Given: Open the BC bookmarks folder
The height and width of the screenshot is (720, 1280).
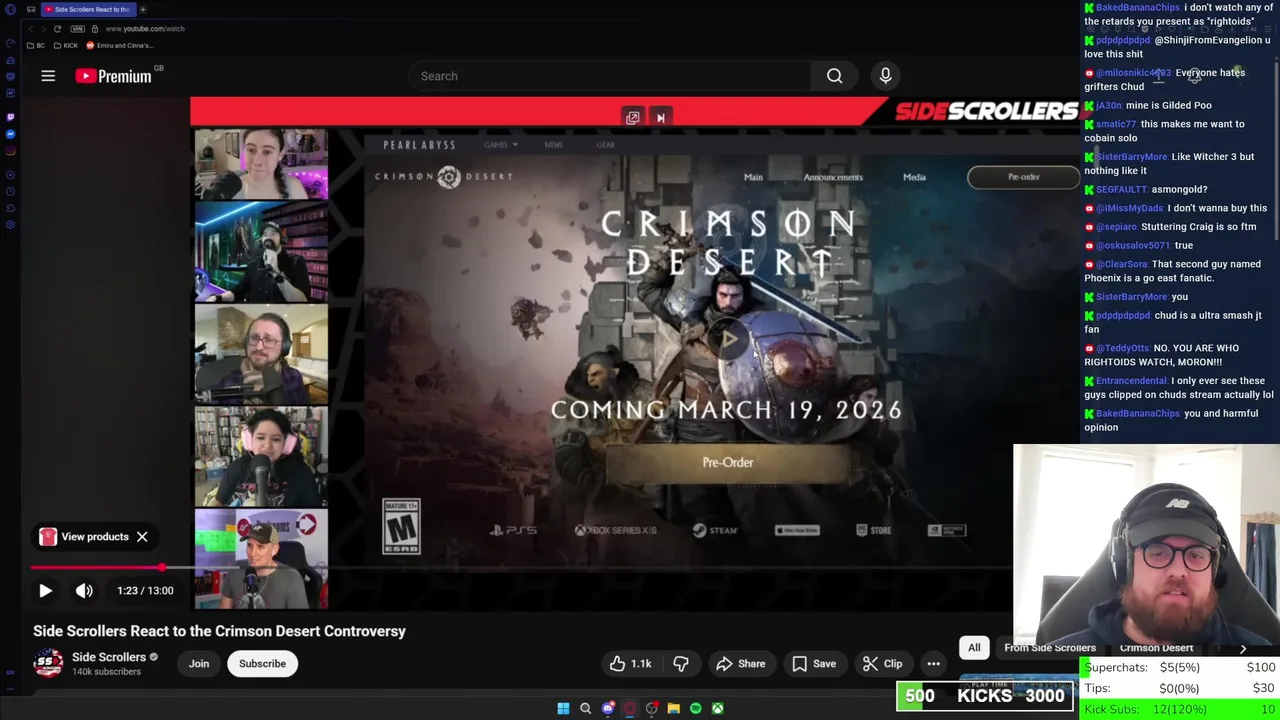Looking at the screenshot, I should point(35,46).
